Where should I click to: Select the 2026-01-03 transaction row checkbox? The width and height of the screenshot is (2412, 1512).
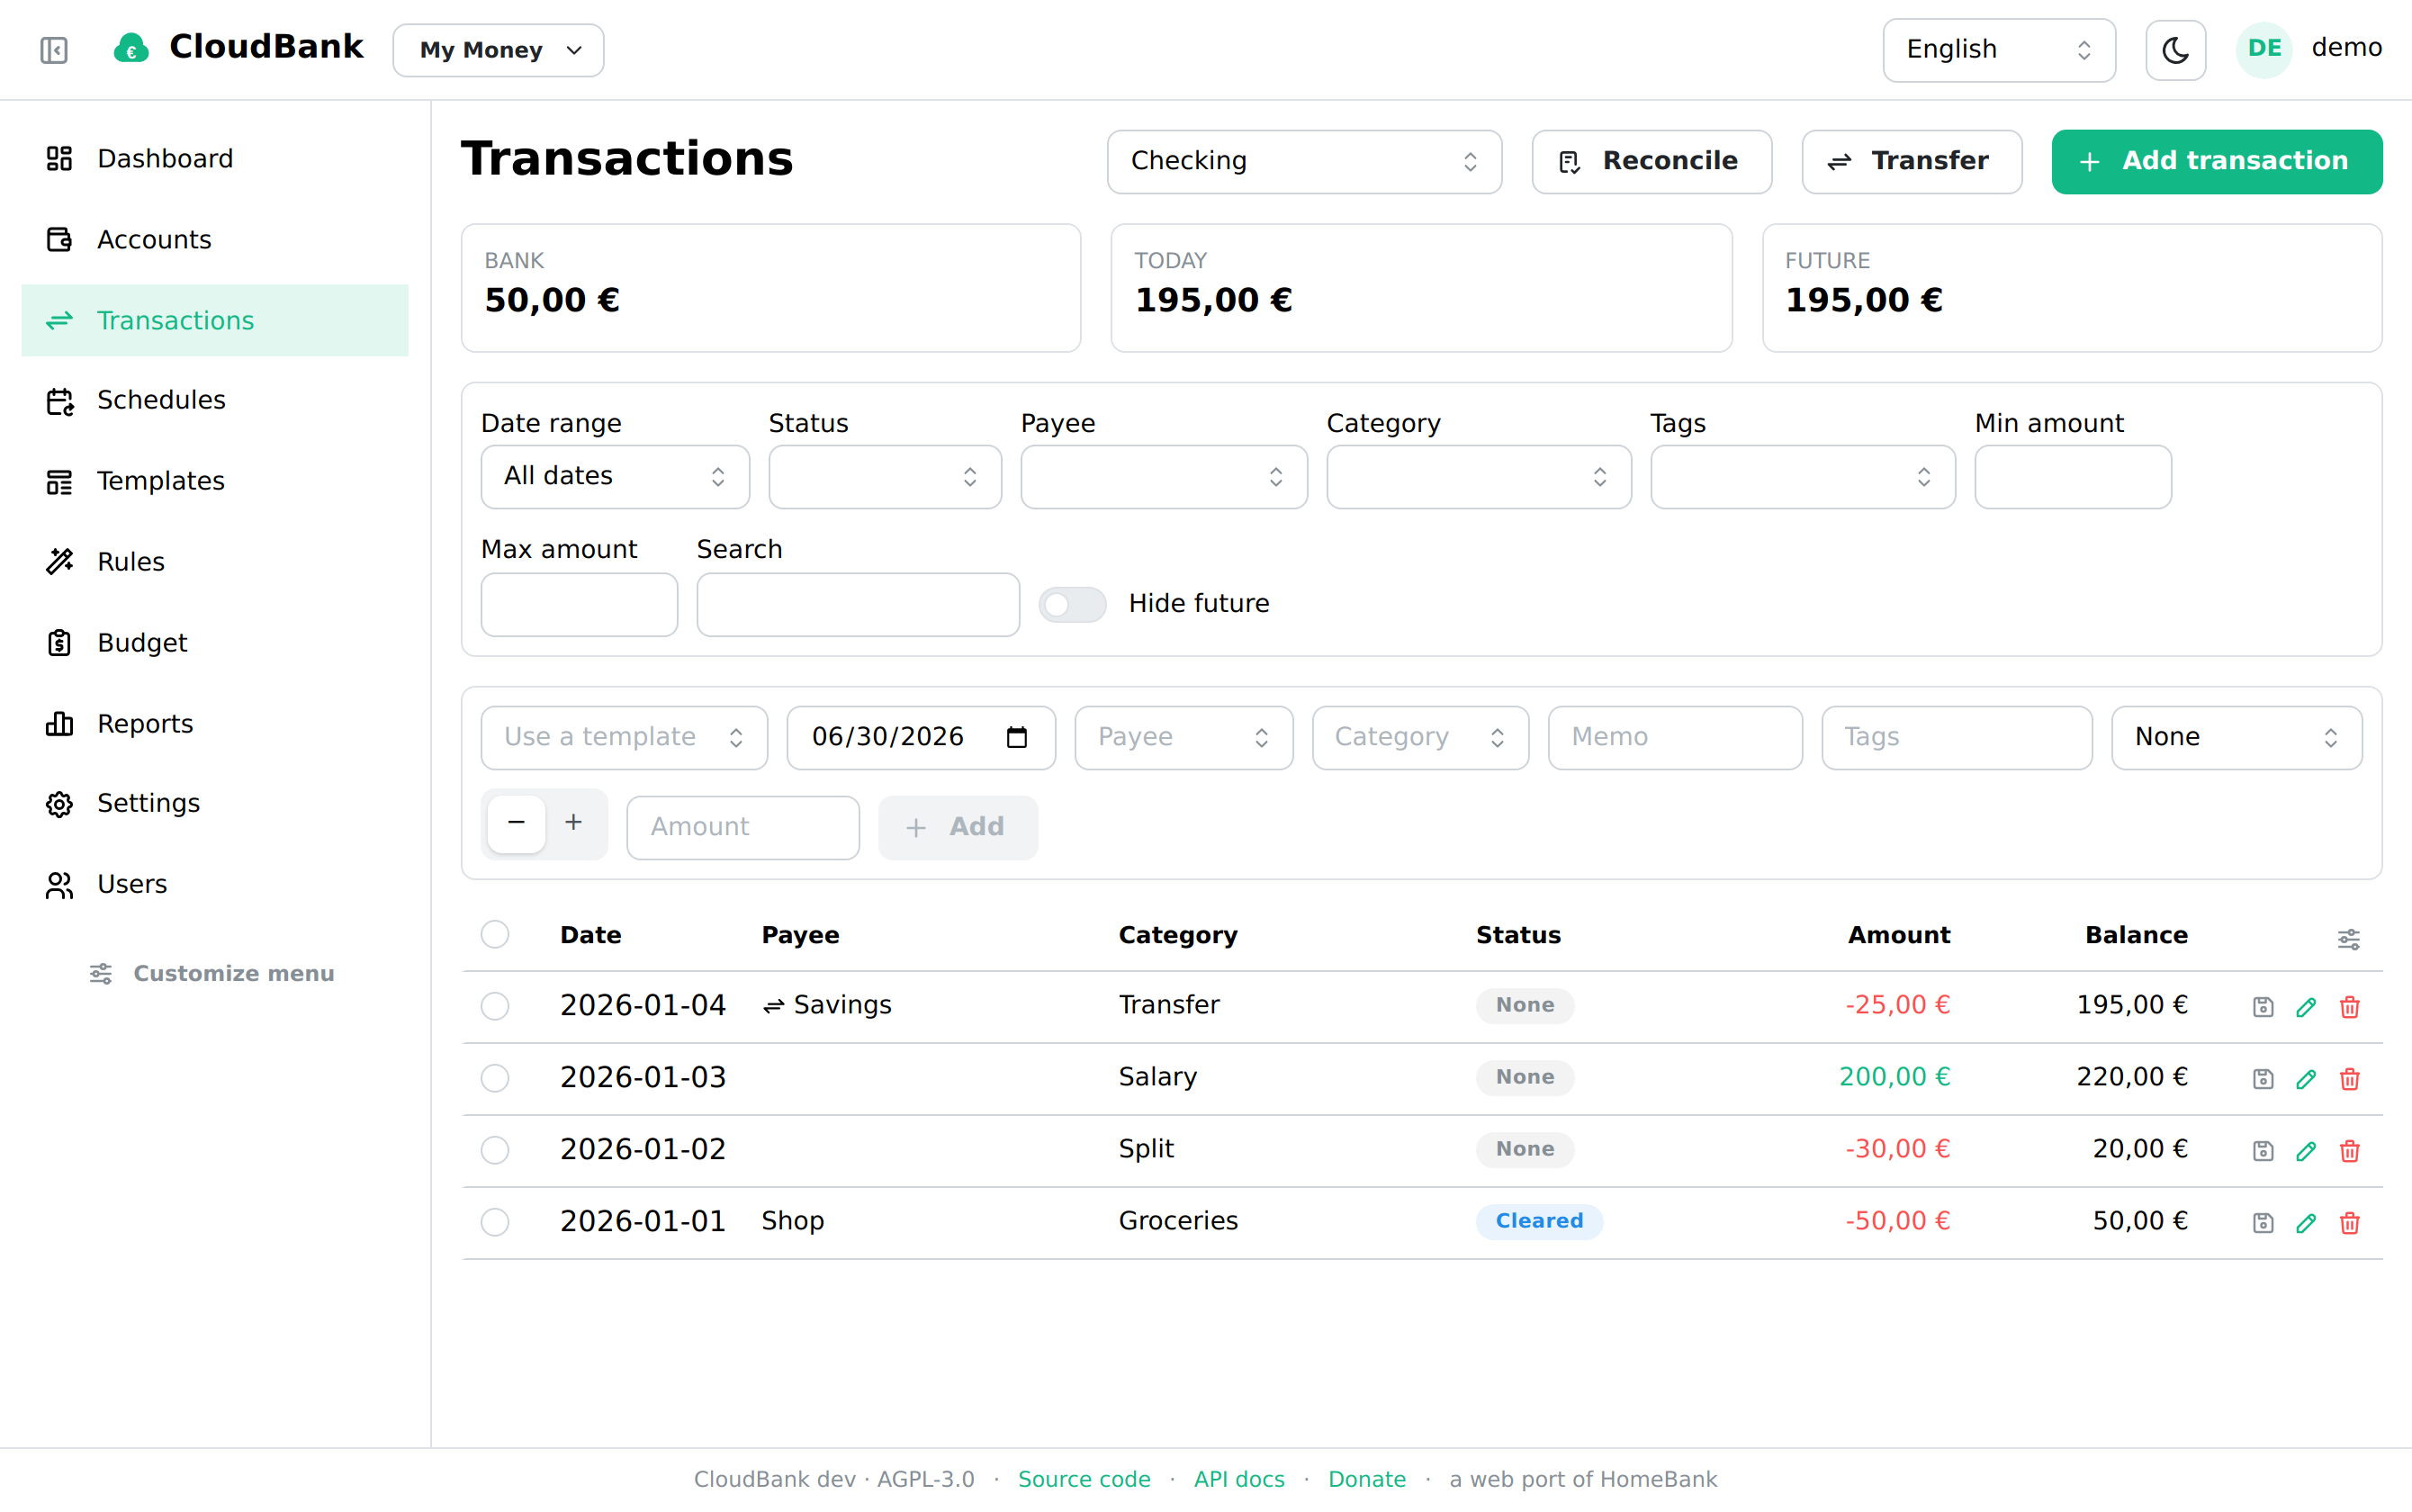pyautogui.click(x=495, y=1078)
